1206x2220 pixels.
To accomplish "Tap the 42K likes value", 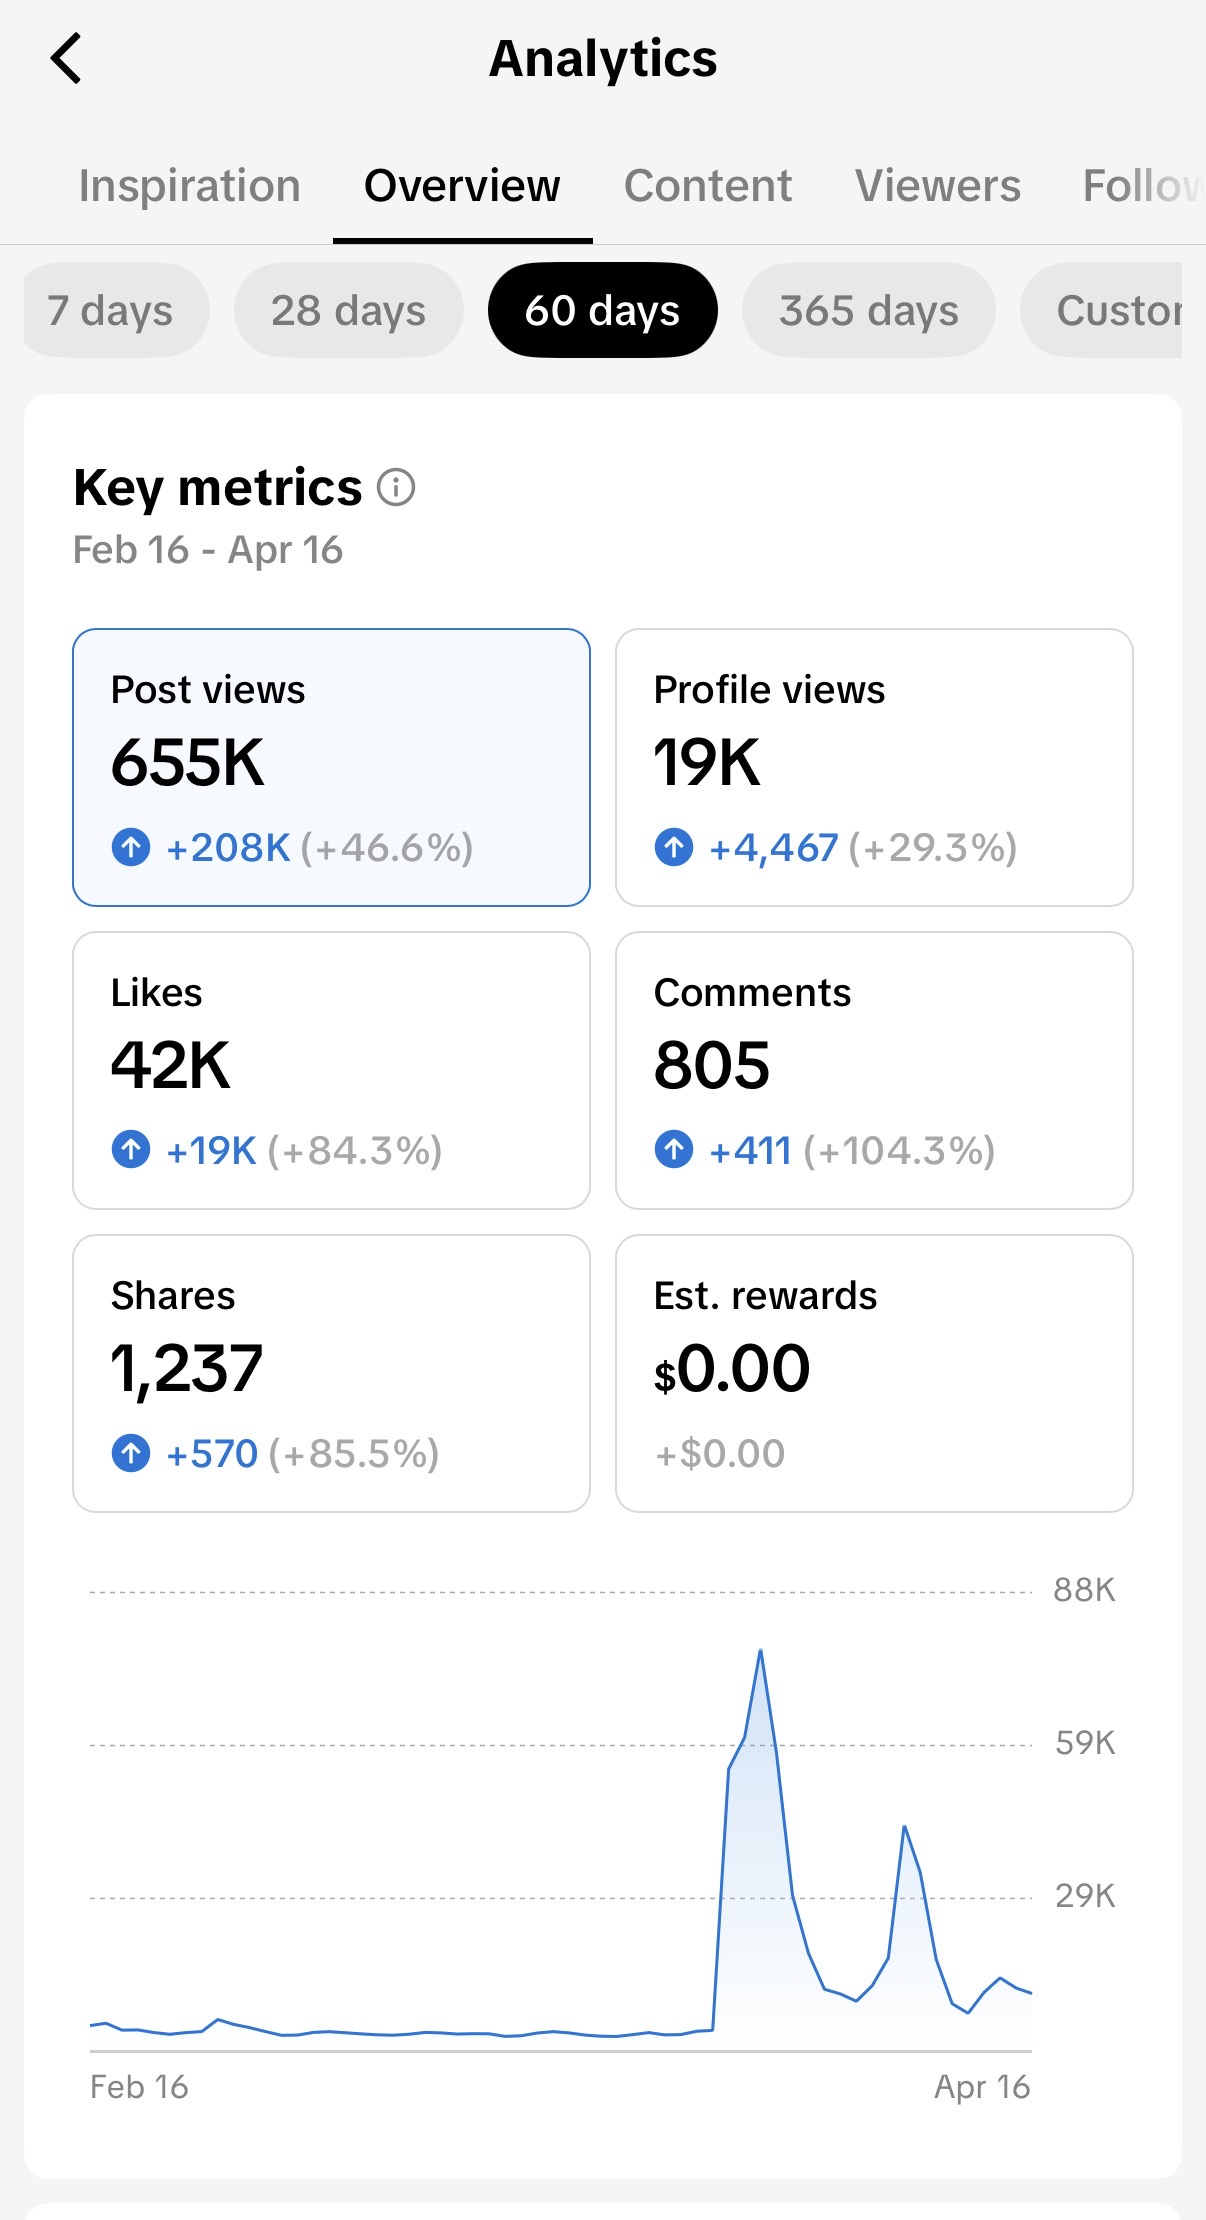I will point(171,1065).
